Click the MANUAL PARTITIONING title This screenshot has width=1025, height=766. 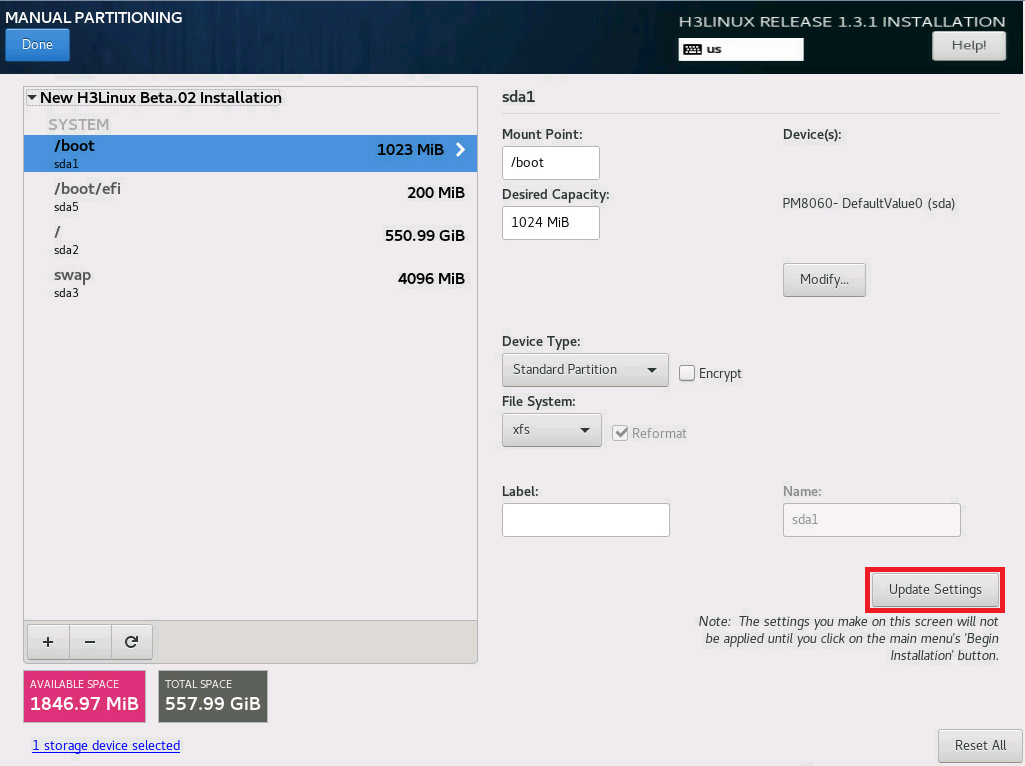click(93, 18)
